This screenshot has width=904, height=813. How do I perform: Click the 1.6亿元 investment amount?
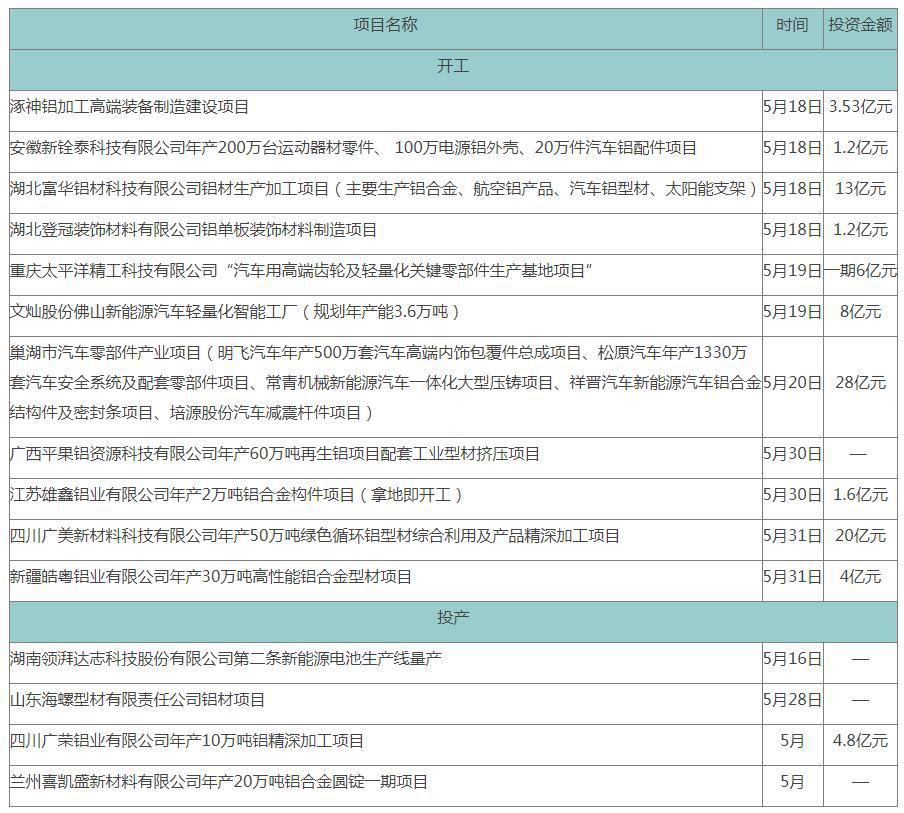coord(860,495)
